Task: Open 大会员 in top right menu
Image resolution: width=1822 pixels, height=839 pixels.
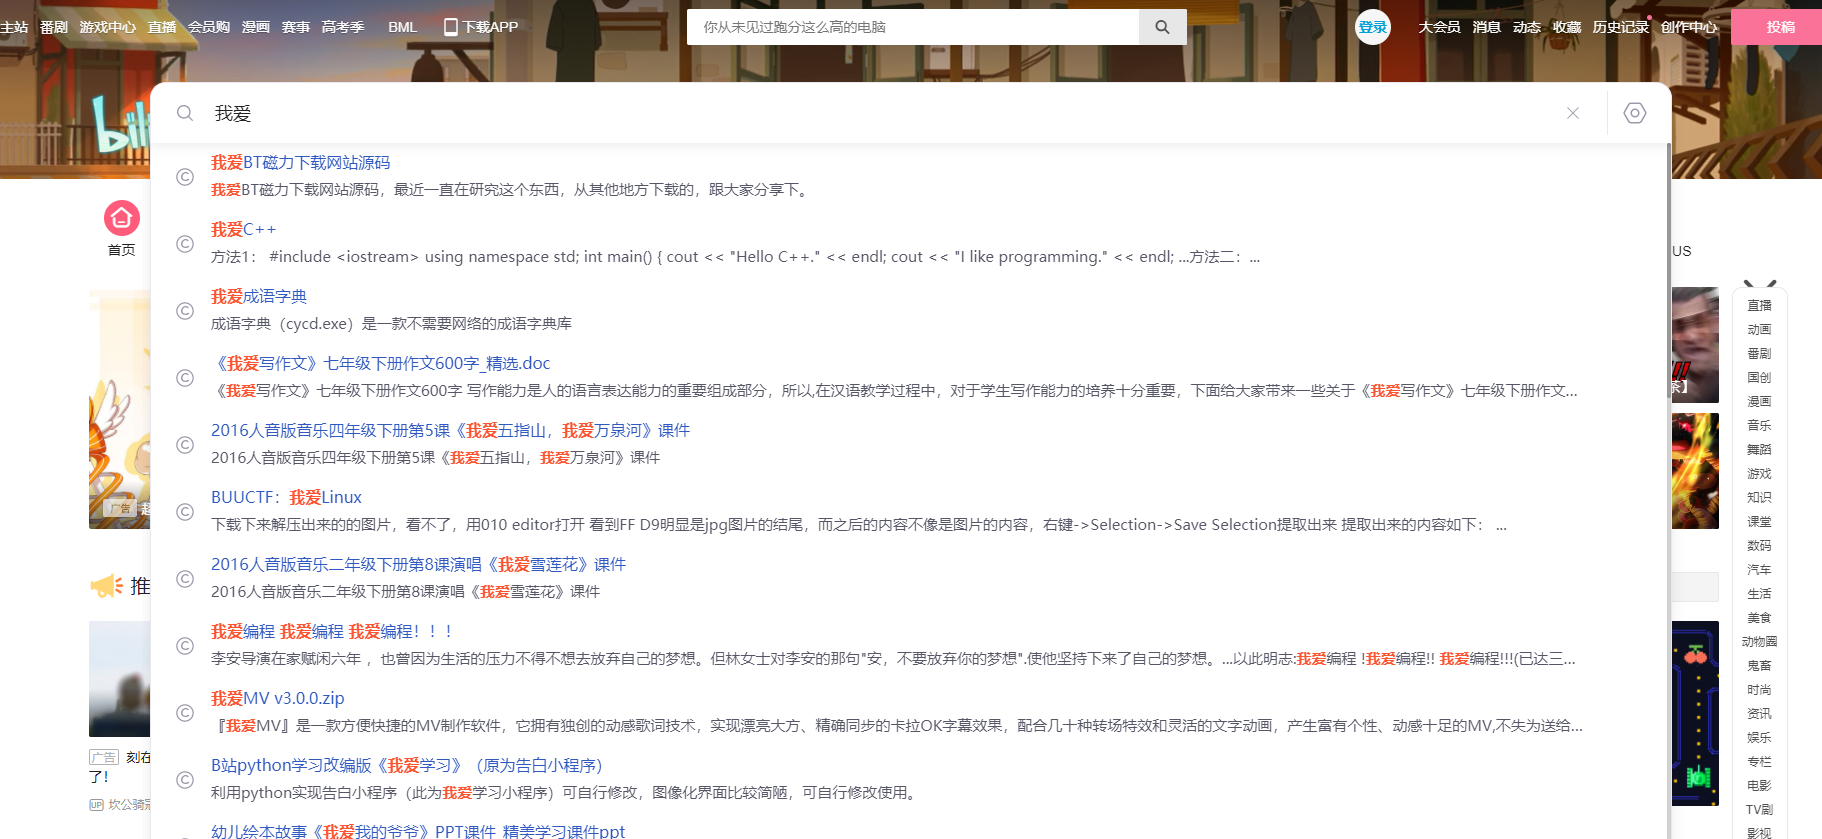Action: (x=1439, y=27)
